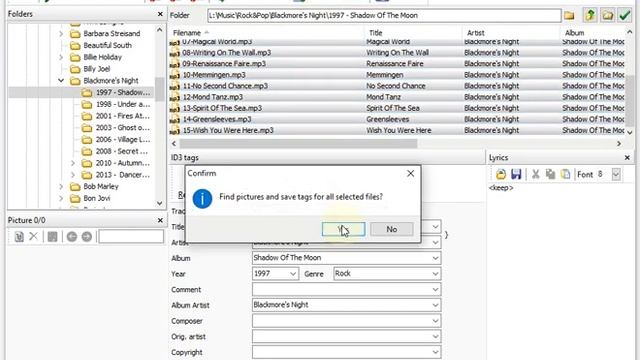Open the Comment field dropdown

(435, 289)
